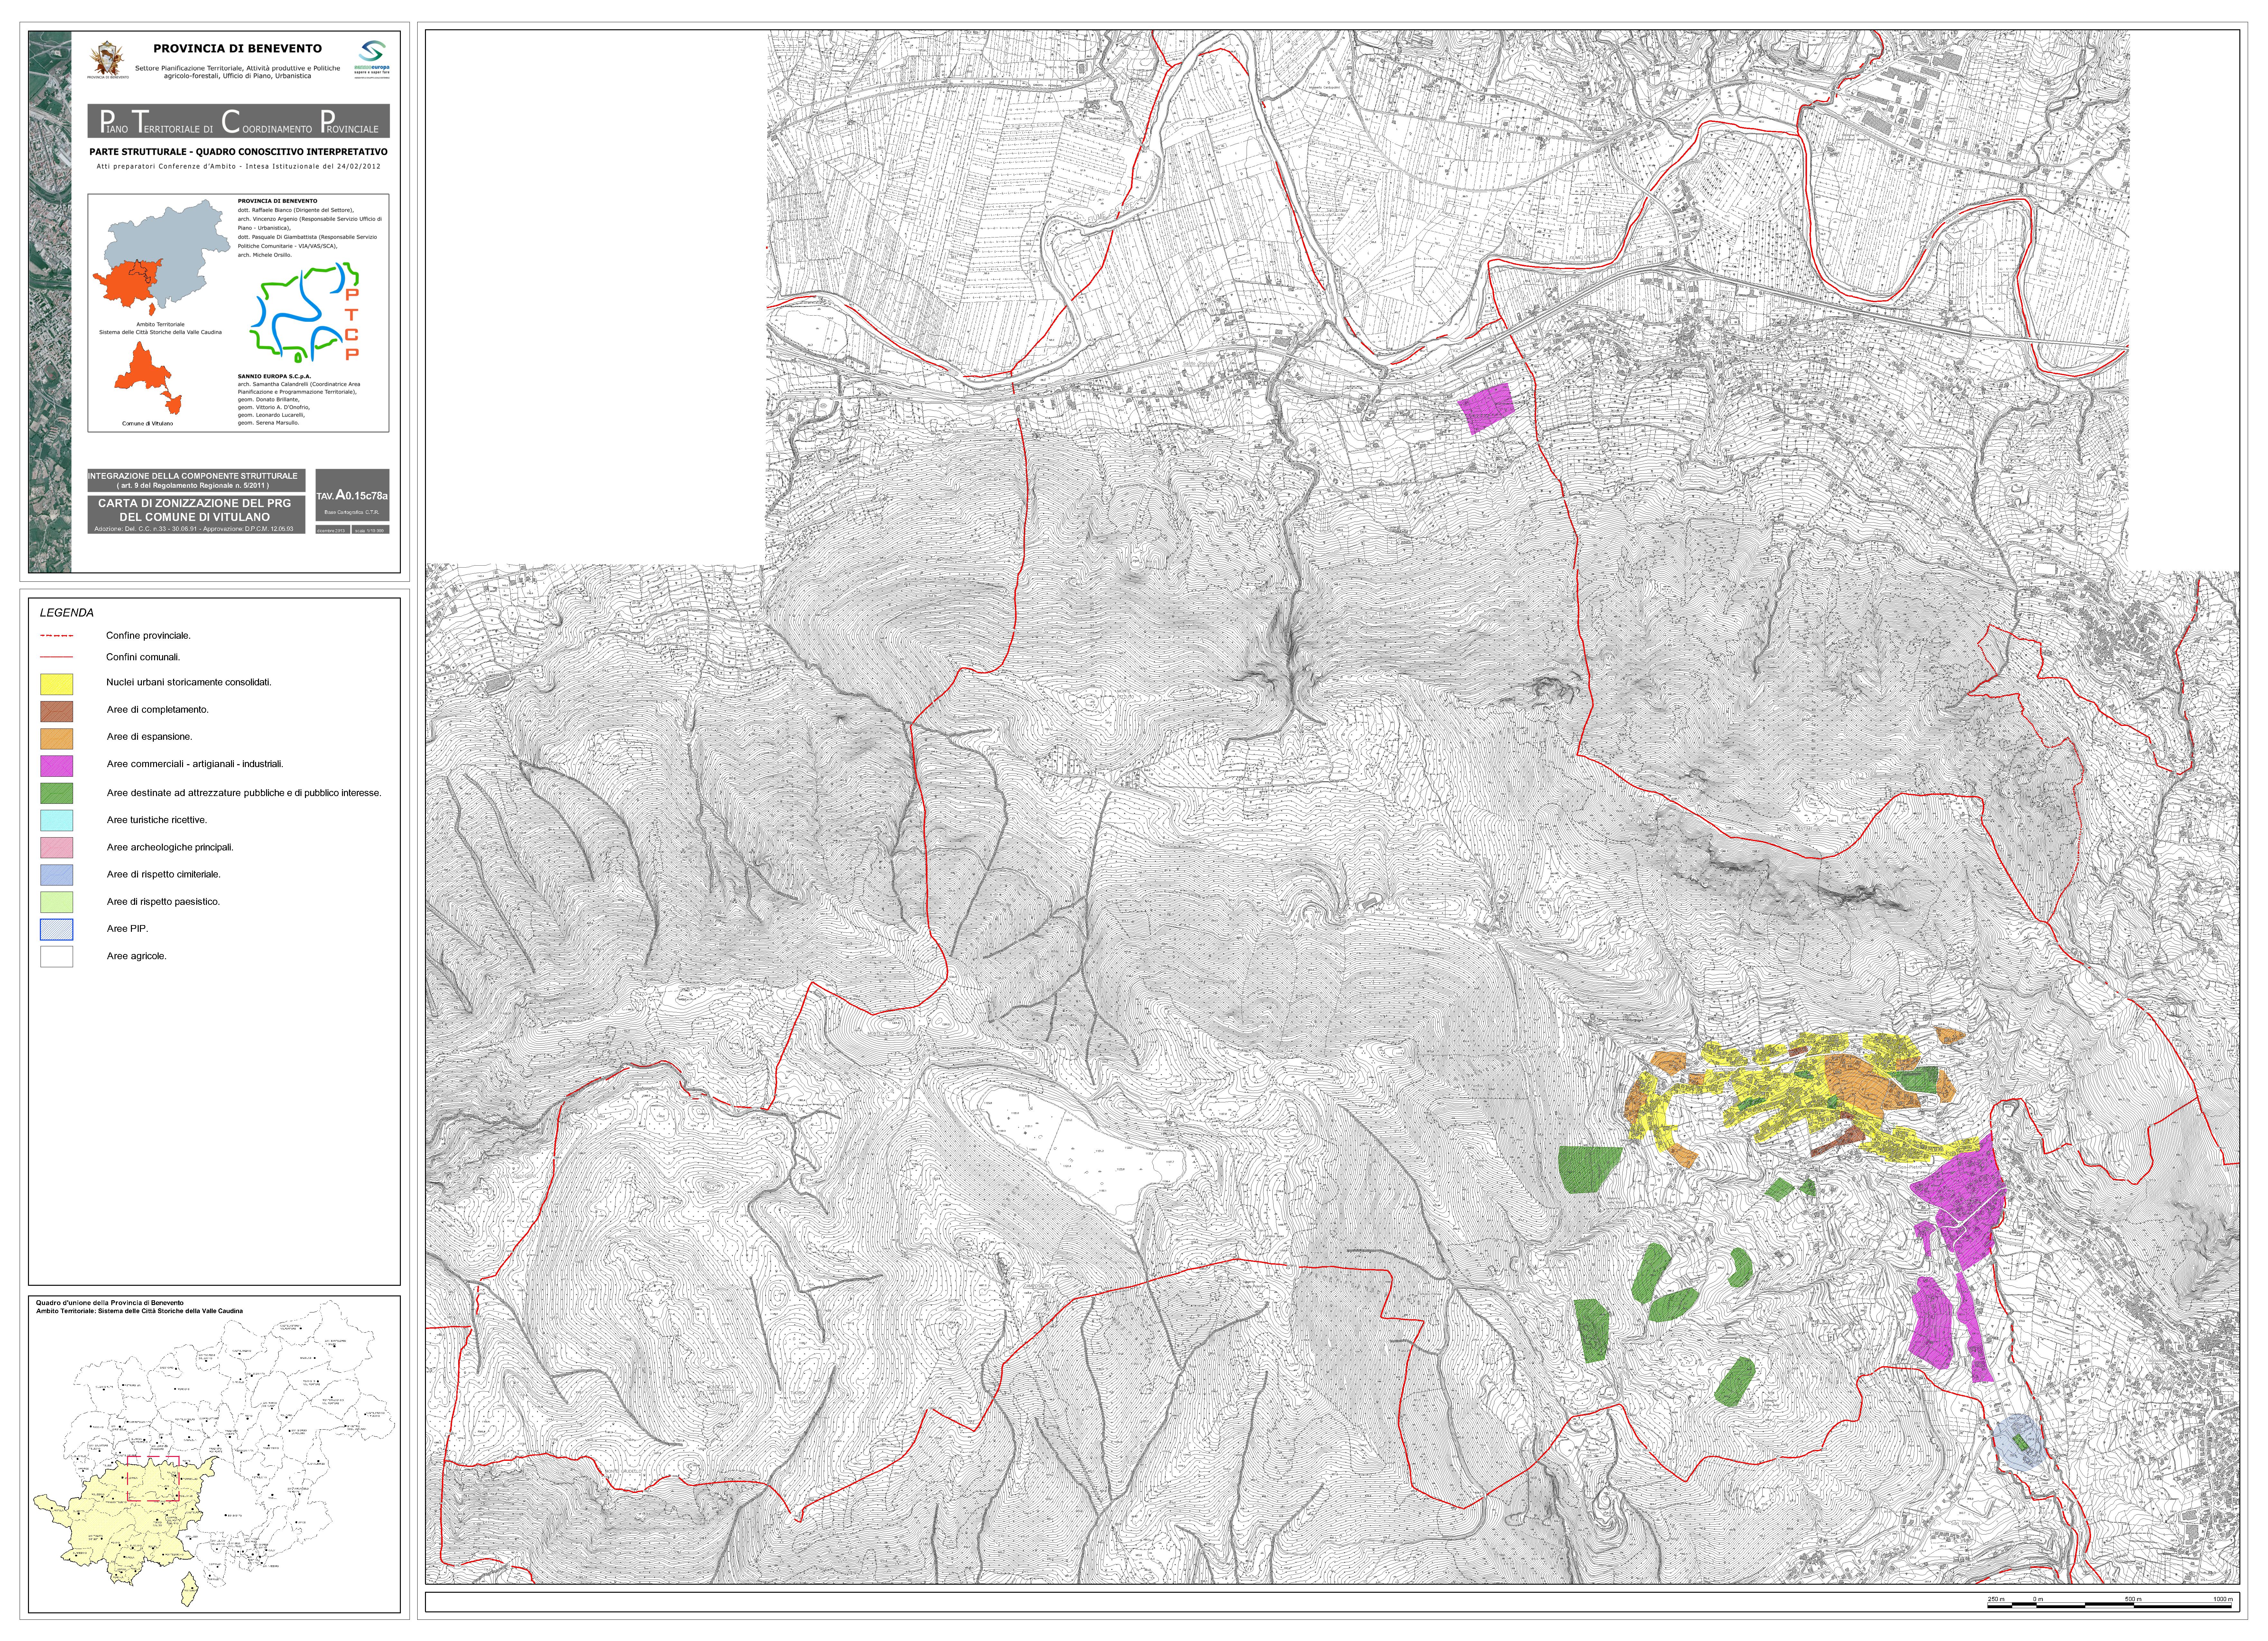
Task: Select 'PARTE STRUTTURALE - QUADRO CONOSCITIVO INTERPRETATIVO' text
Action: (238, 152)
